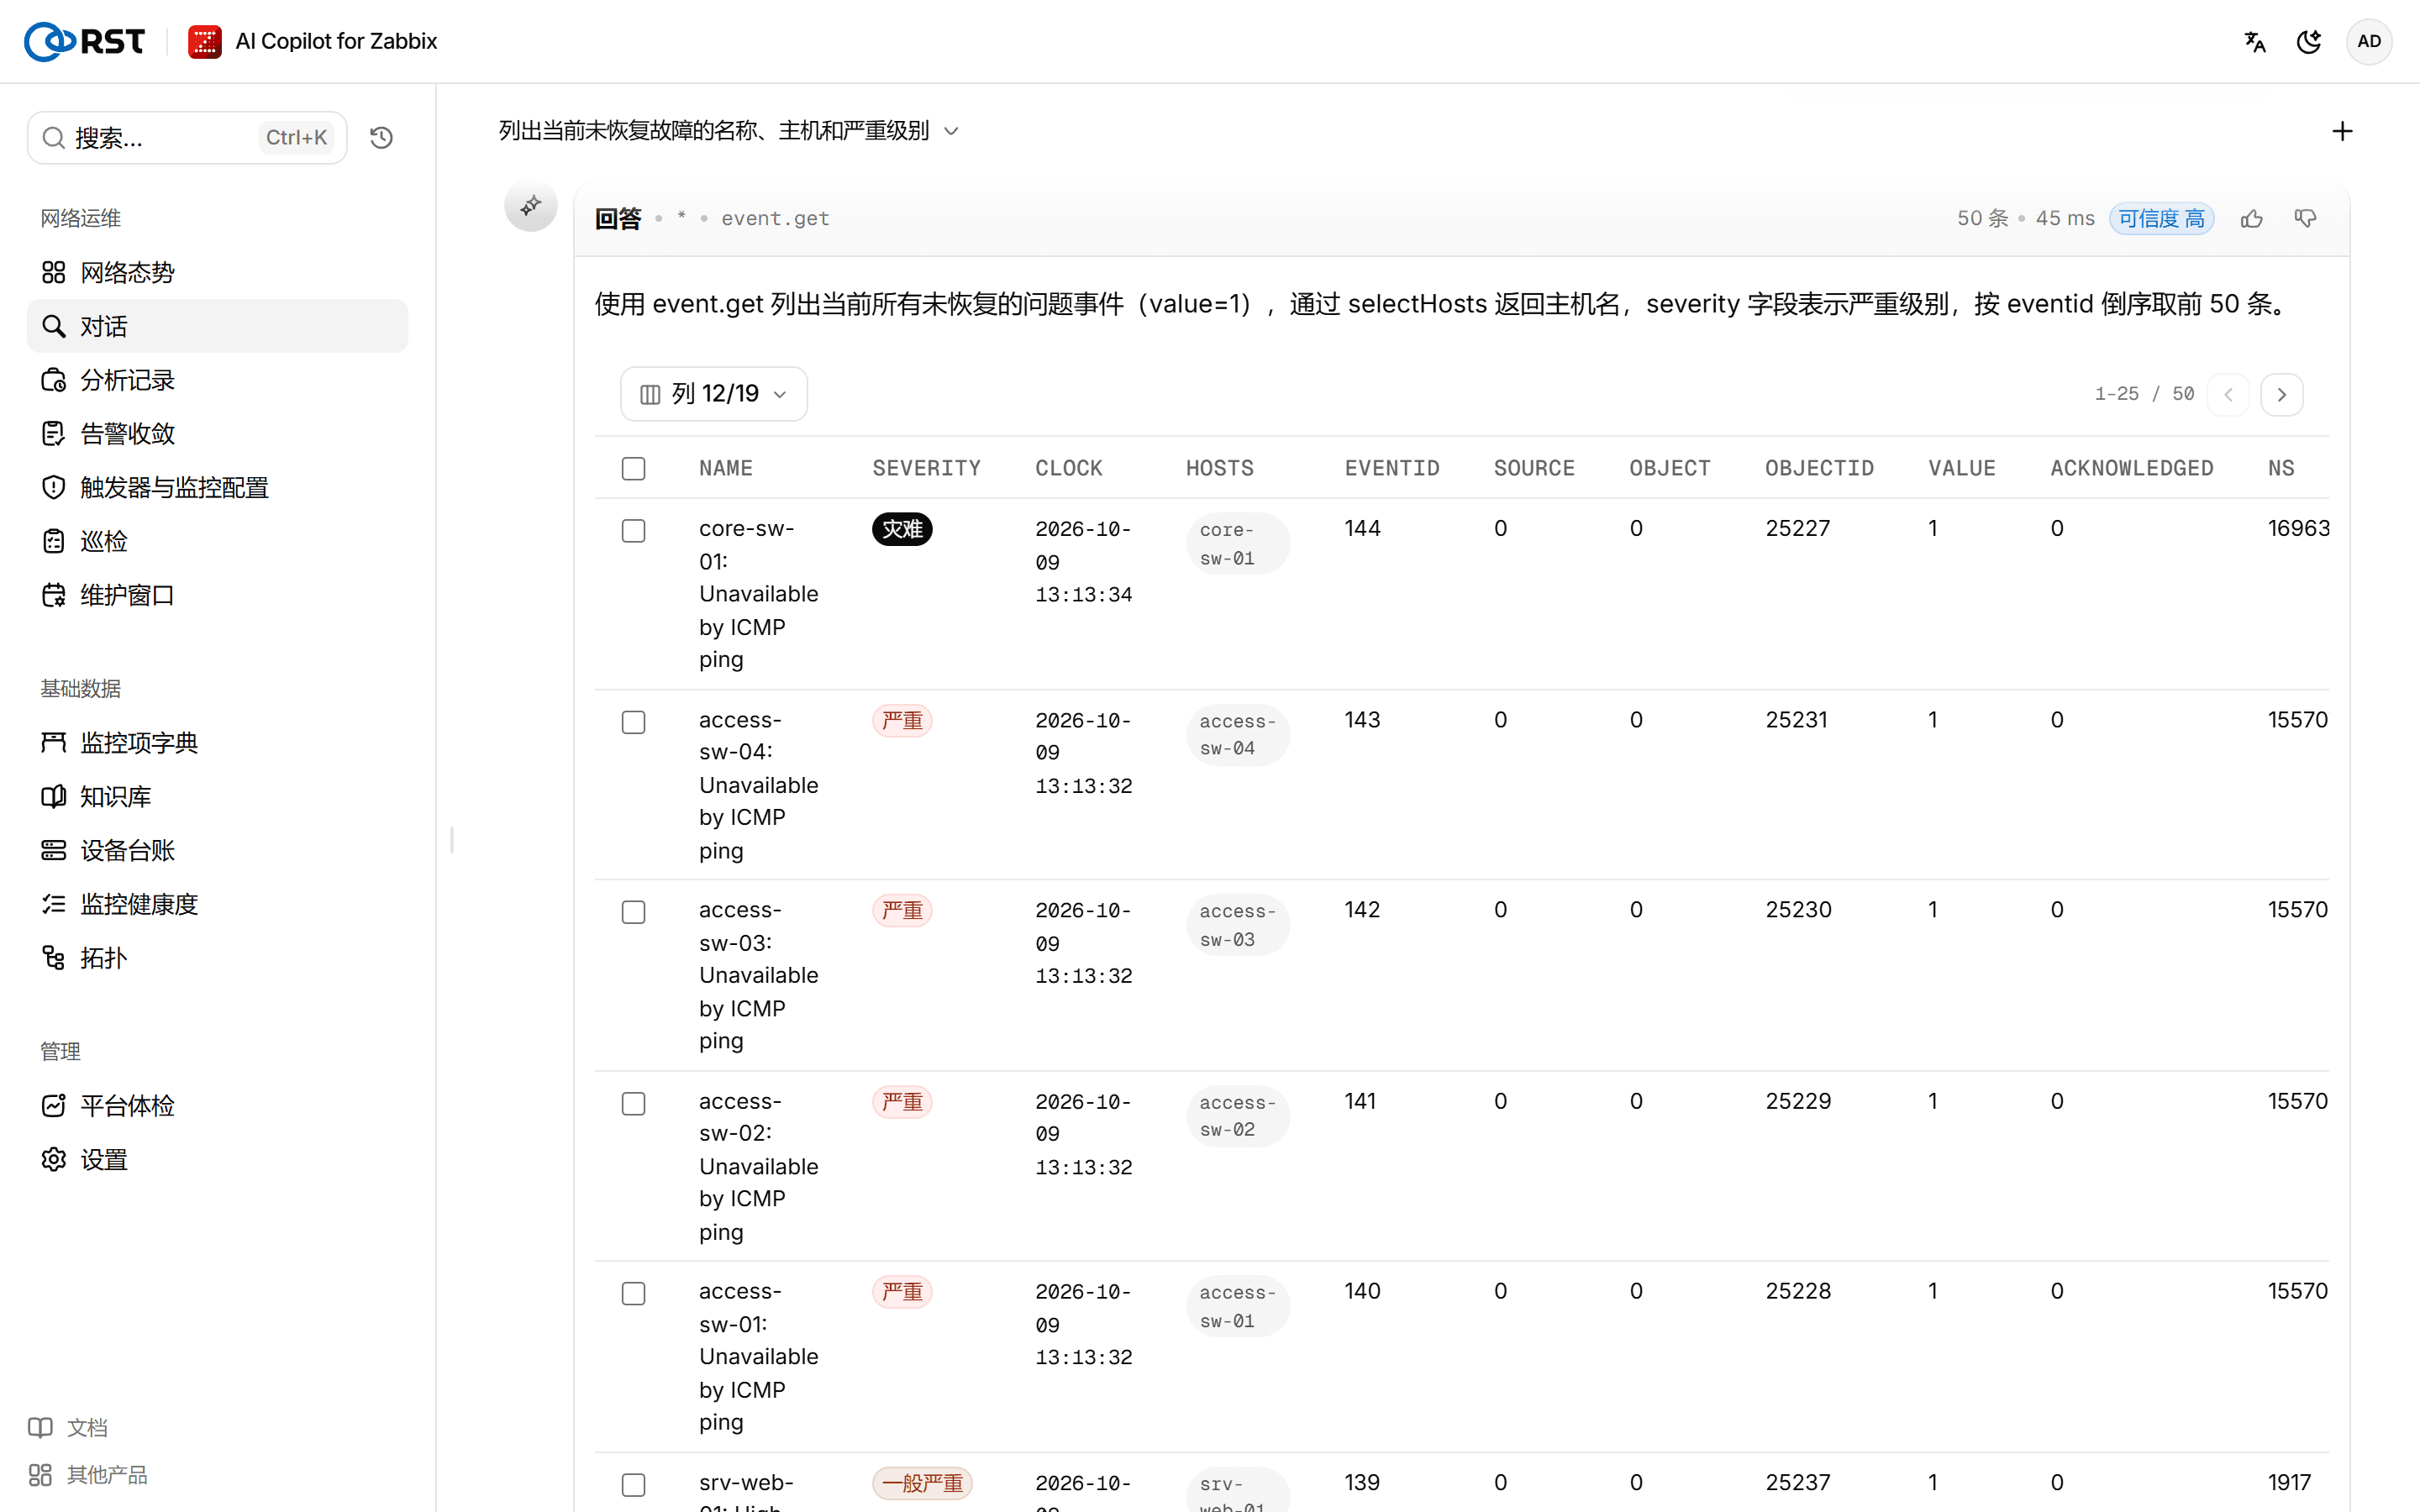
Task: Click the 灾难 severity badge
Action: pyautogui.click(x=902, y=529)
